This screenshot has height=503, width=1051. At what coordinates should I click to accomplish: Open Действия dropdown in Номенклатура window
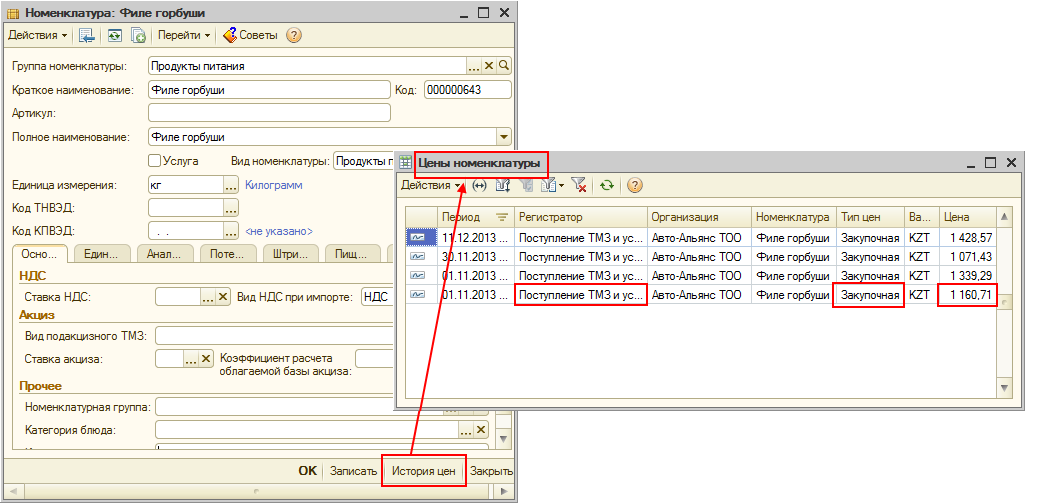(37, 35)
